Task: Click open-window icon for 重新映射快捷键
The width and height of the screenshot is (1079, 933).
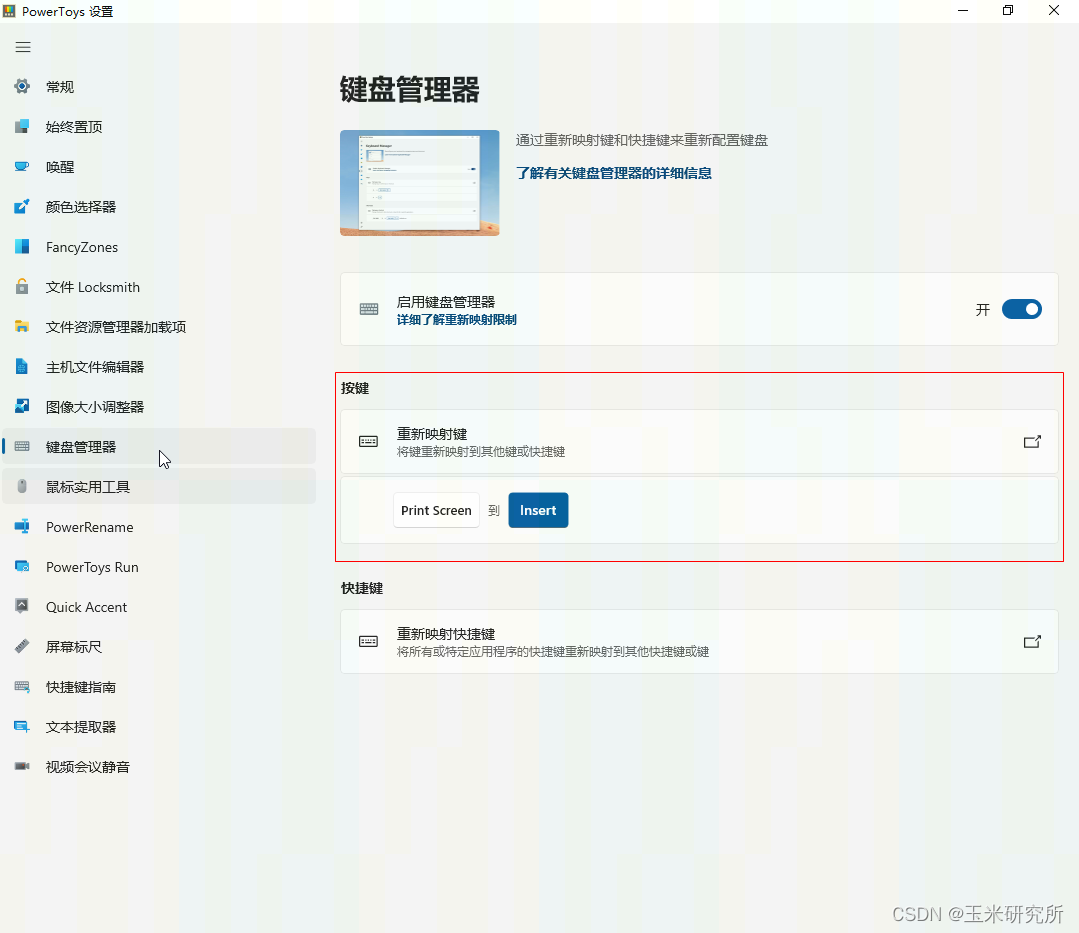Action: 1032,642
